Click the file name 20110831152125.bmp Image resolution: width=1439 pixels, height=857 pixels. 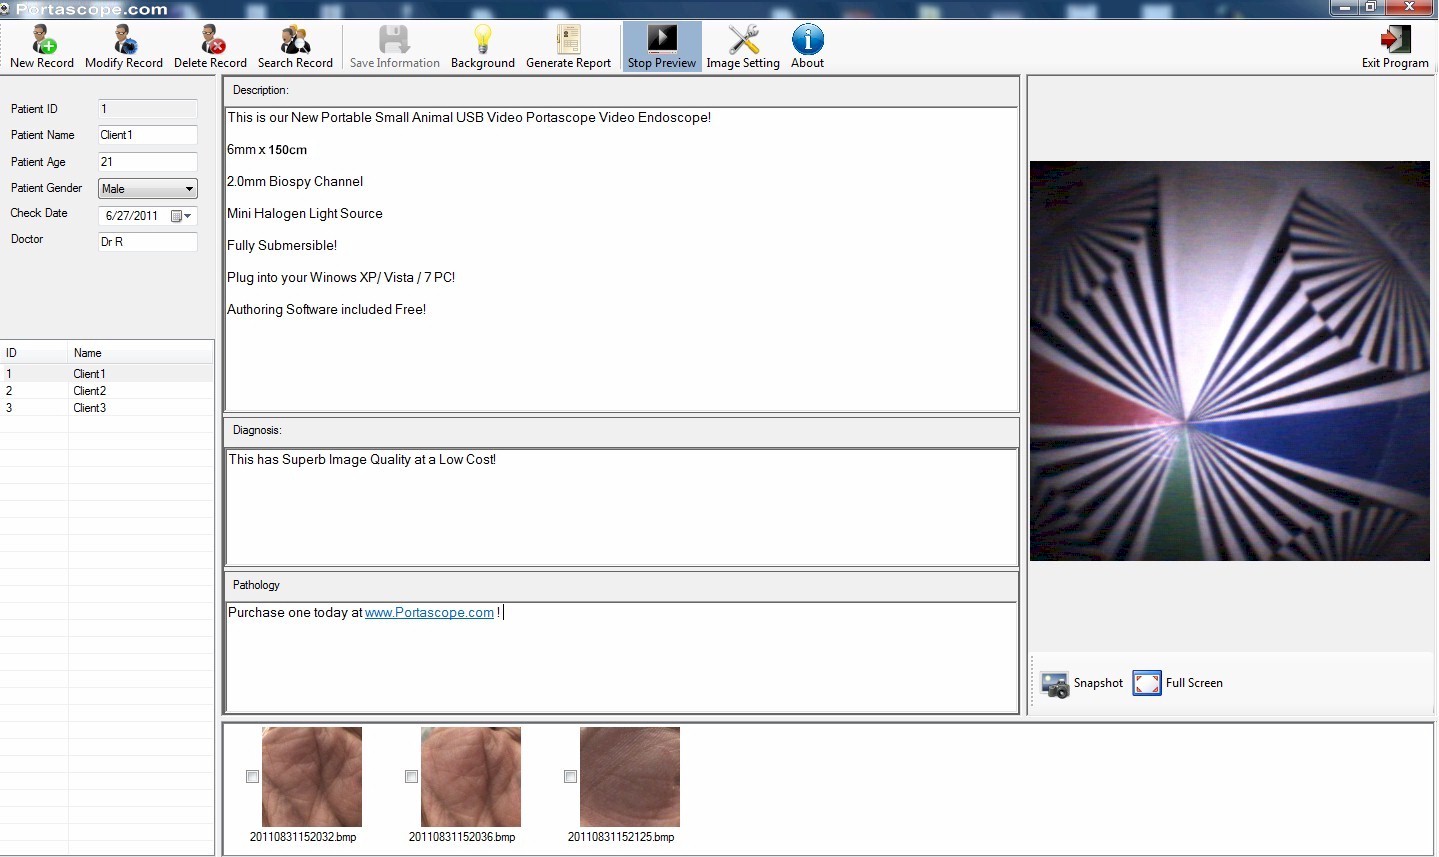[x=621, y=837]
